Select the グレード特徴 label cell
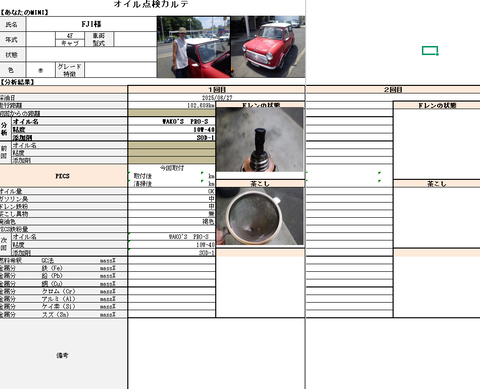Image resolution: width=480 pixels, height=389 pixels. 70,70
